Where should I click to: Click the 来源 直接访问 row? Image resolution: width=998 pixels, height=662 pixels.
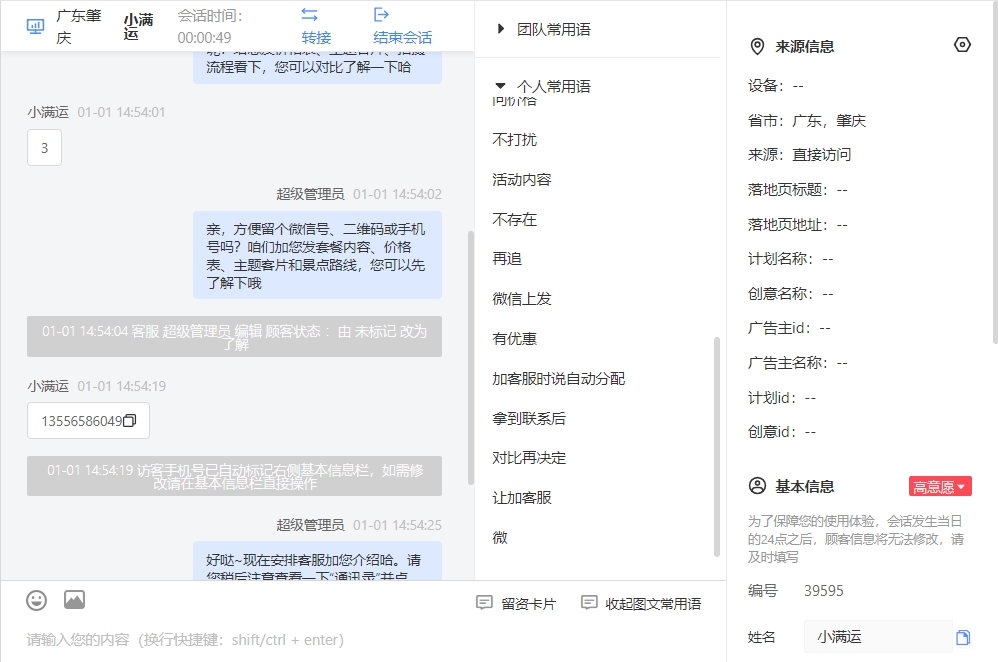[x=799, y=155]
